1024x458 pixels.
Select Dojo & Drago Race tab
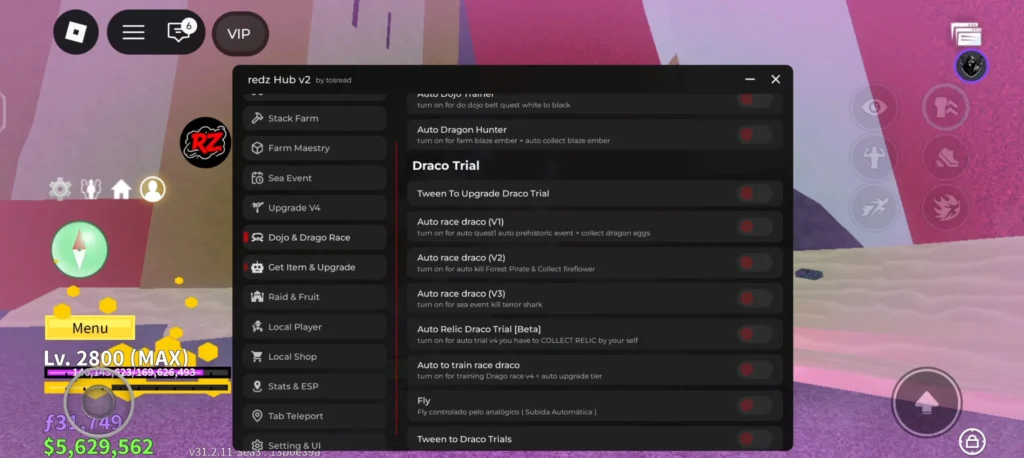[315, 237]
